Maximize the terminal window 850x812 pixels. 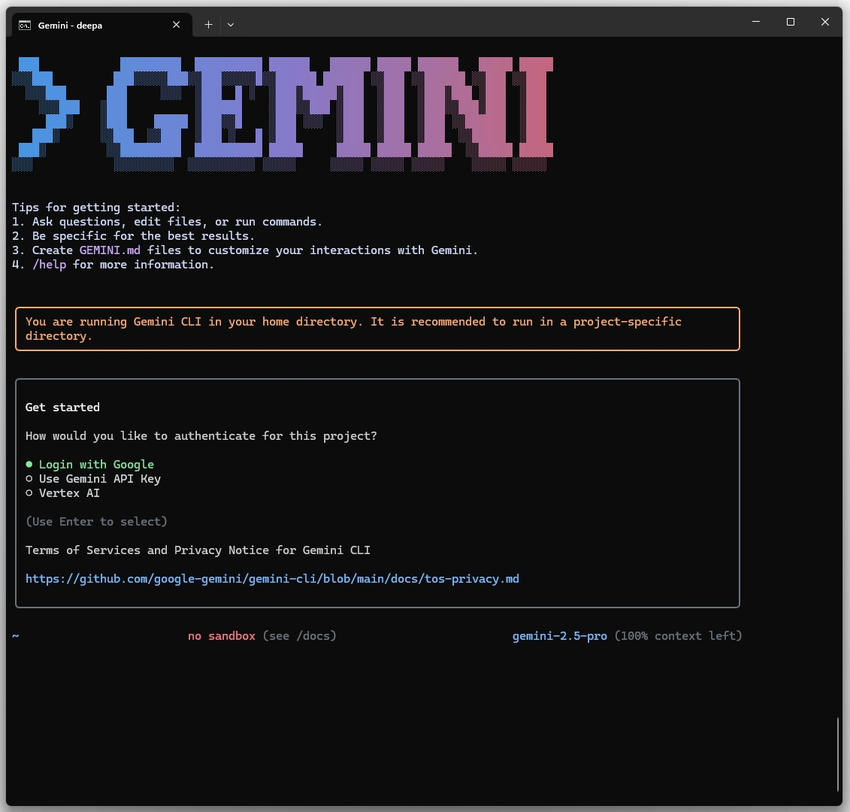[x=790, y=22]
